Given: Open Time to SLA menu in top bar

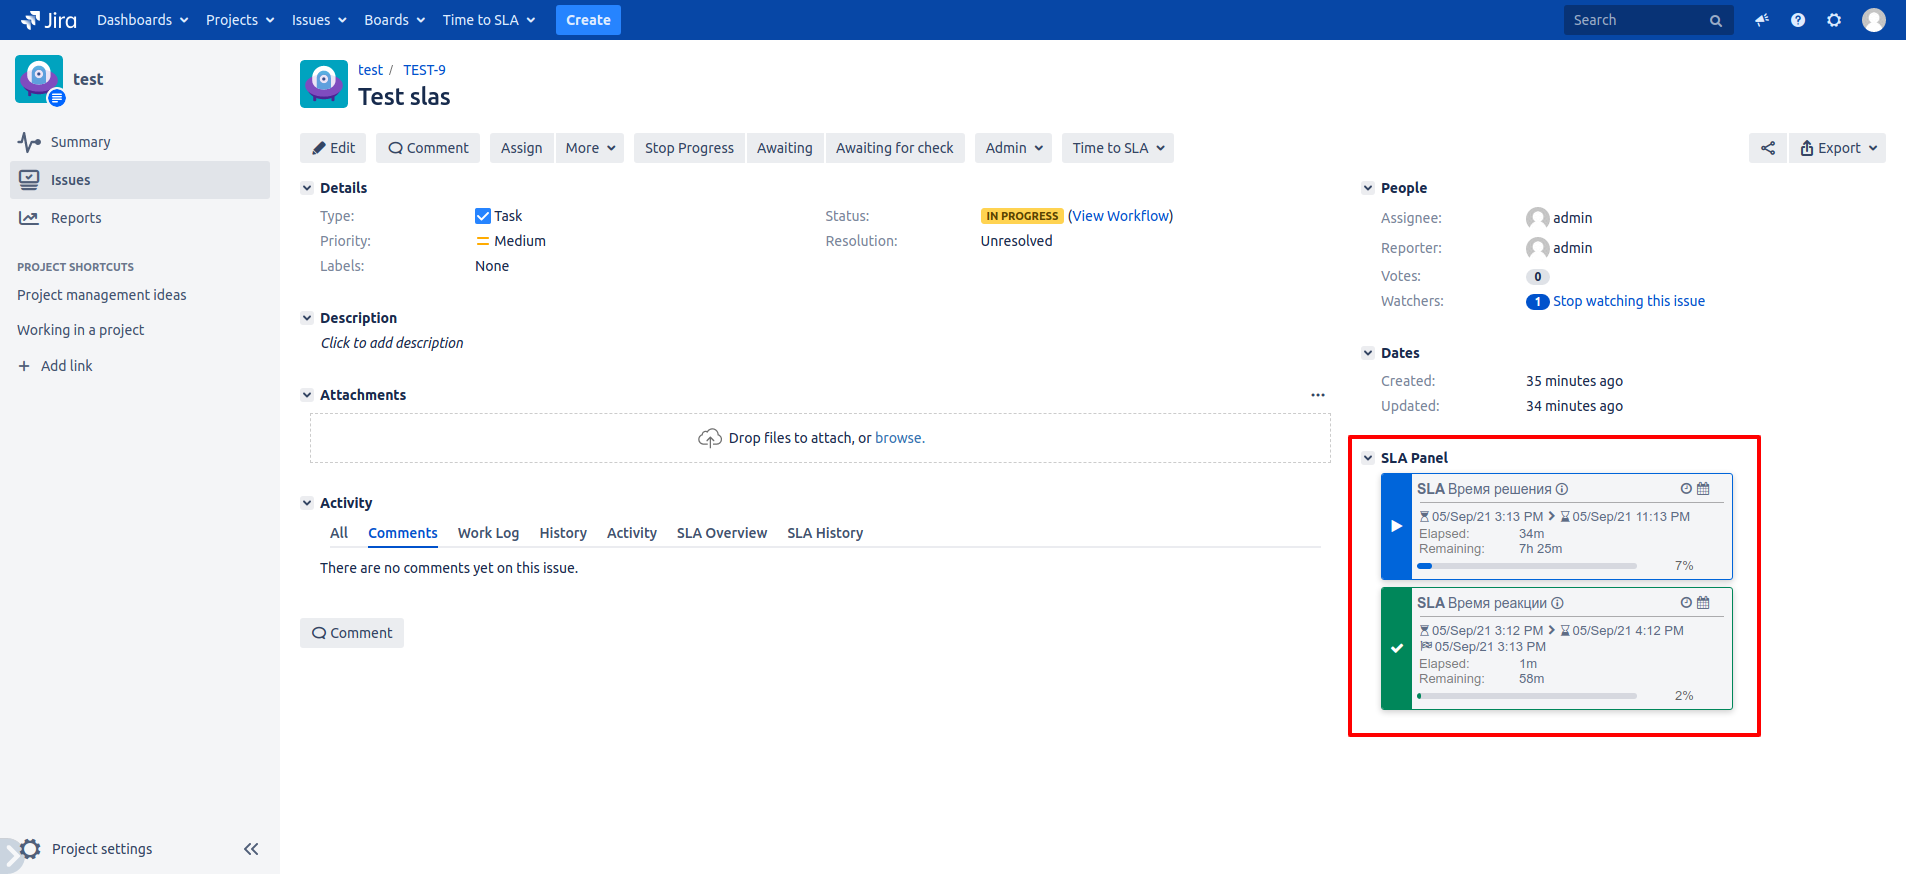Looking at the screenshot, I should (489, 20).
